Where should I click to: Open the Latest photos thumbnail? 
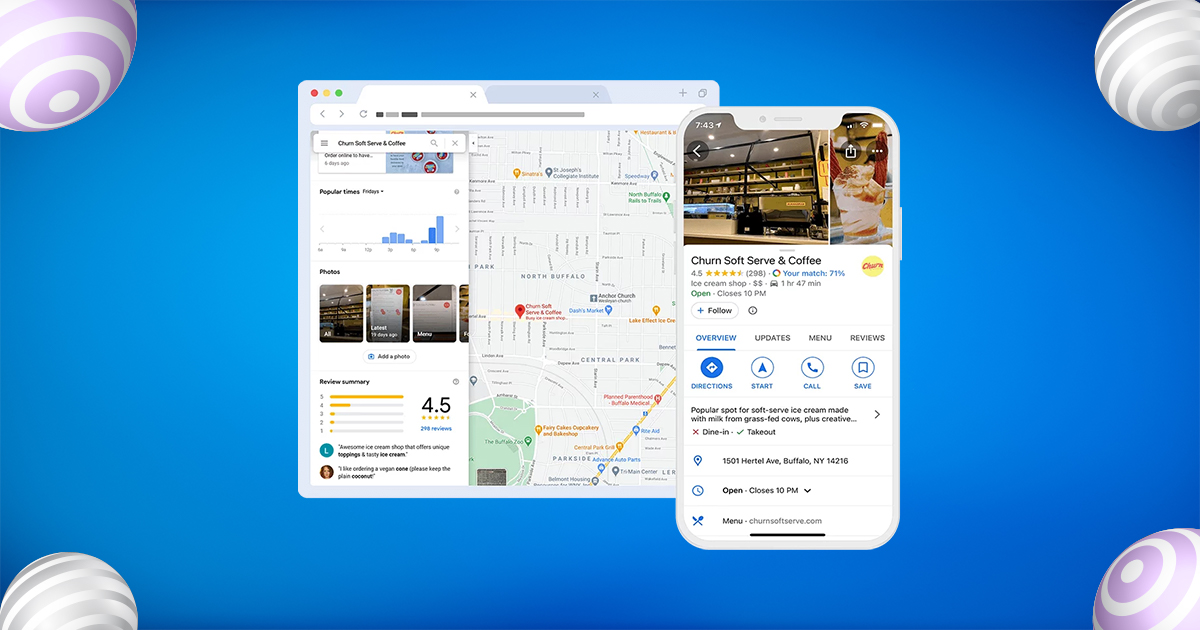[388, 313]
